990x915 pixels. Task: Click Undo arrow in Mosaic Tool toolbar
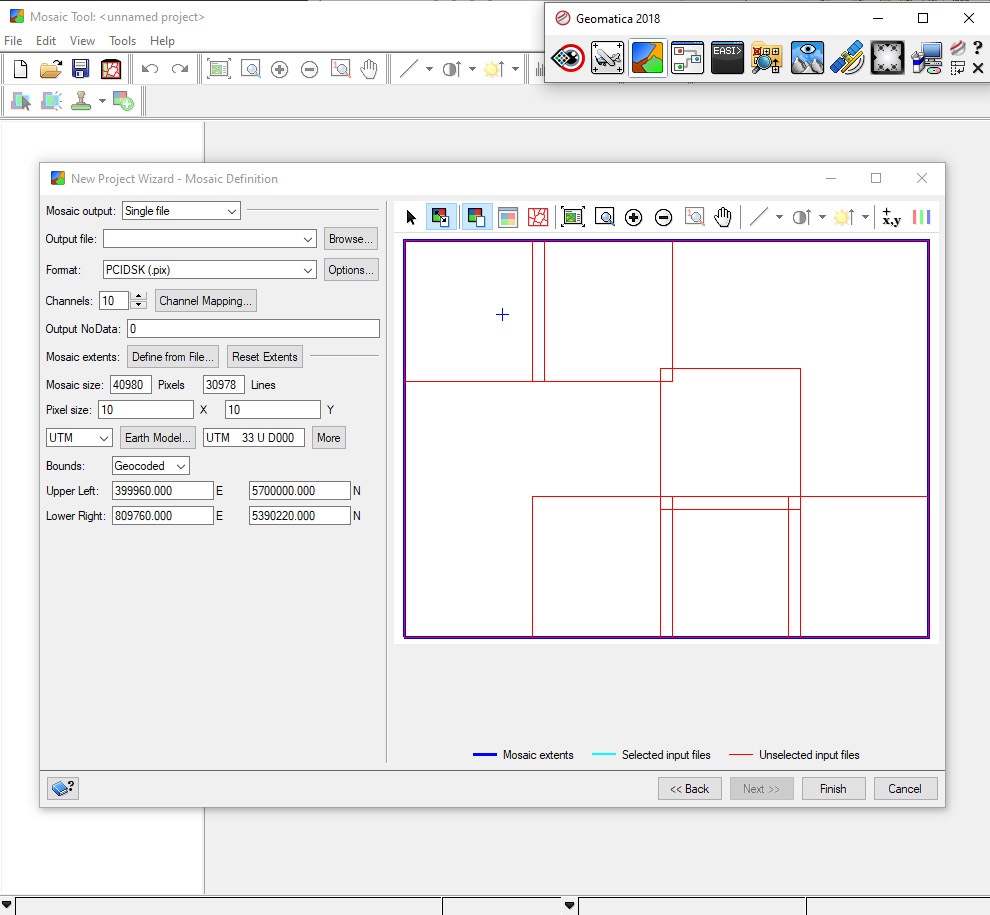pyautogui.click(x=150, y=69)
